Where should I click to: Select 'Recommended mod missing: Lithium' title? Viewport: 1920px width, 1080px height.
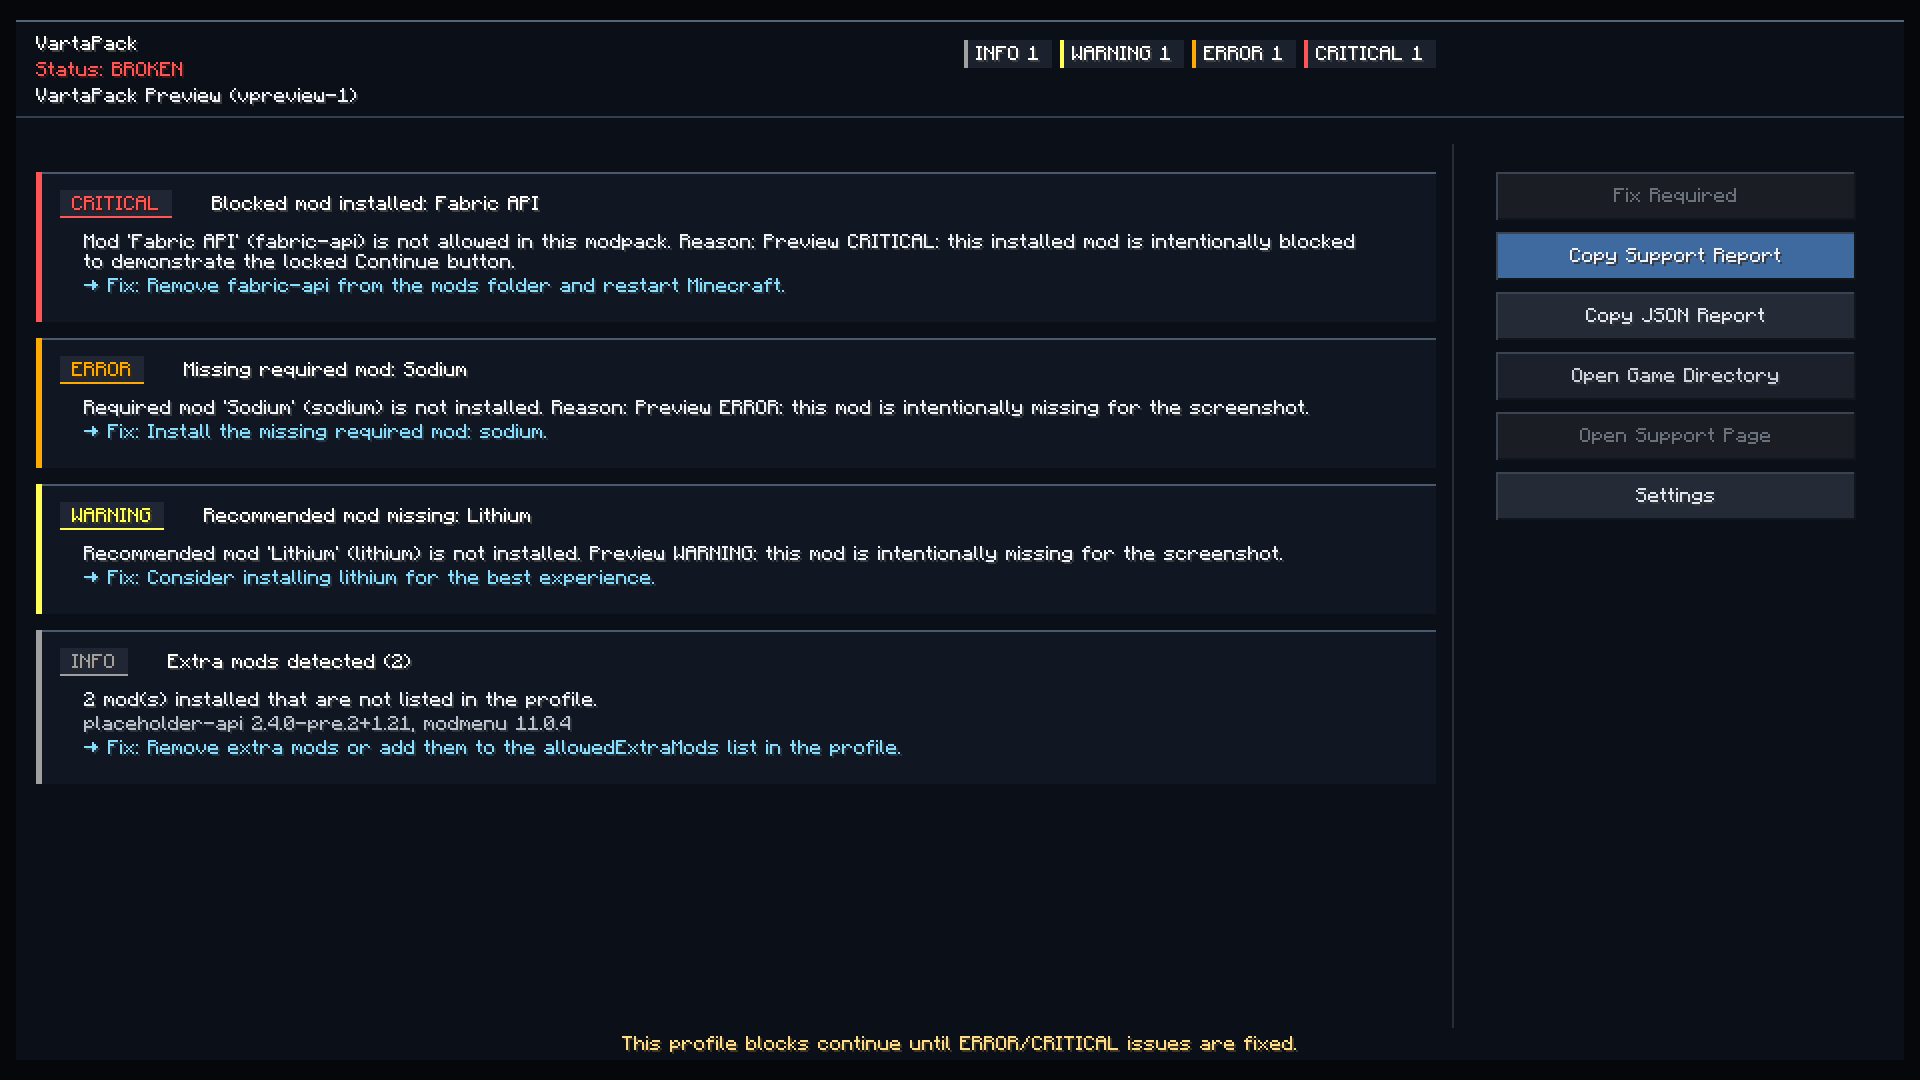pos(367,516)
